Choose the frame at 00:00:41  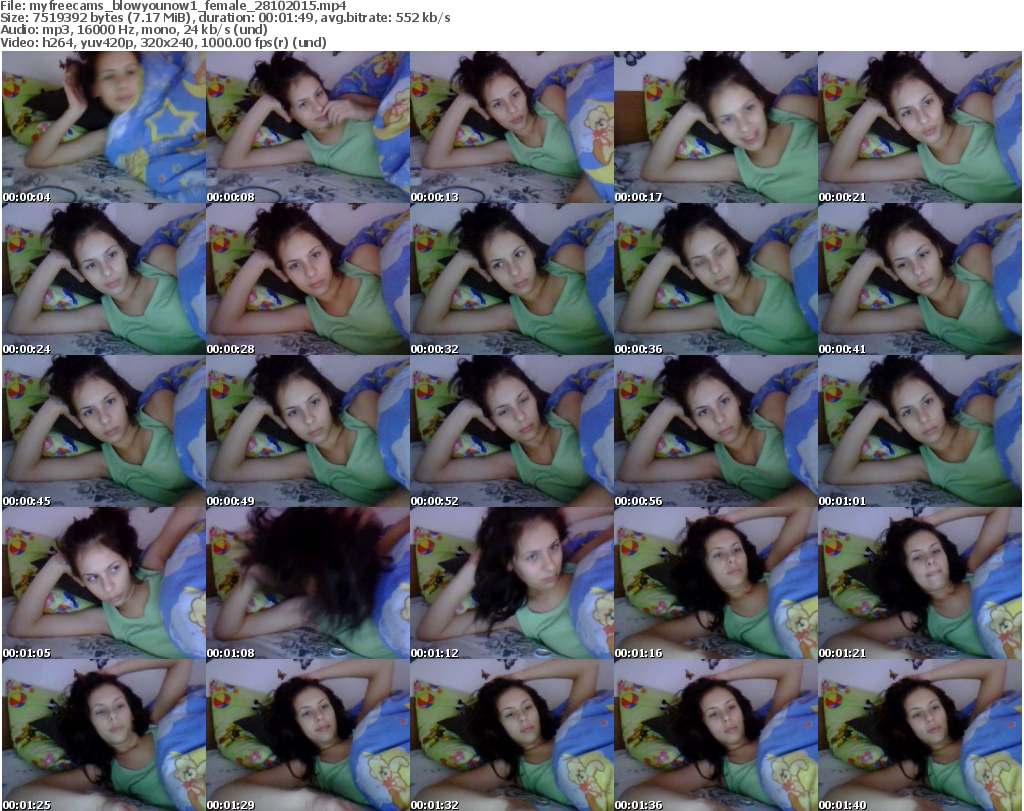click(x=920, y=279)
